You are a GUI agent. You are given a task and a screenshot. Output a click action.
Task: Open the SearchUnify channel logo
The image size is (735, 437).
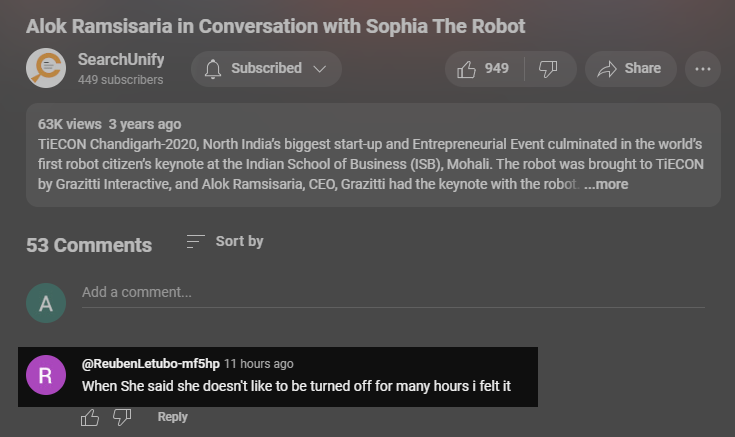[x=46, y=68]
